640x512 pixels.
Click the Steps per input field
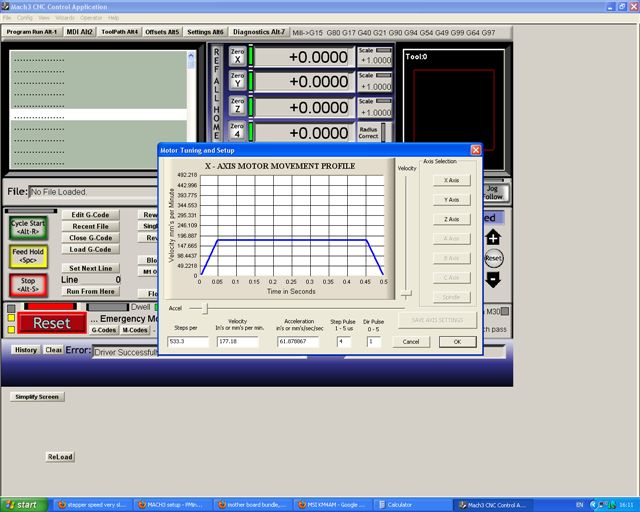coord(188,341)
